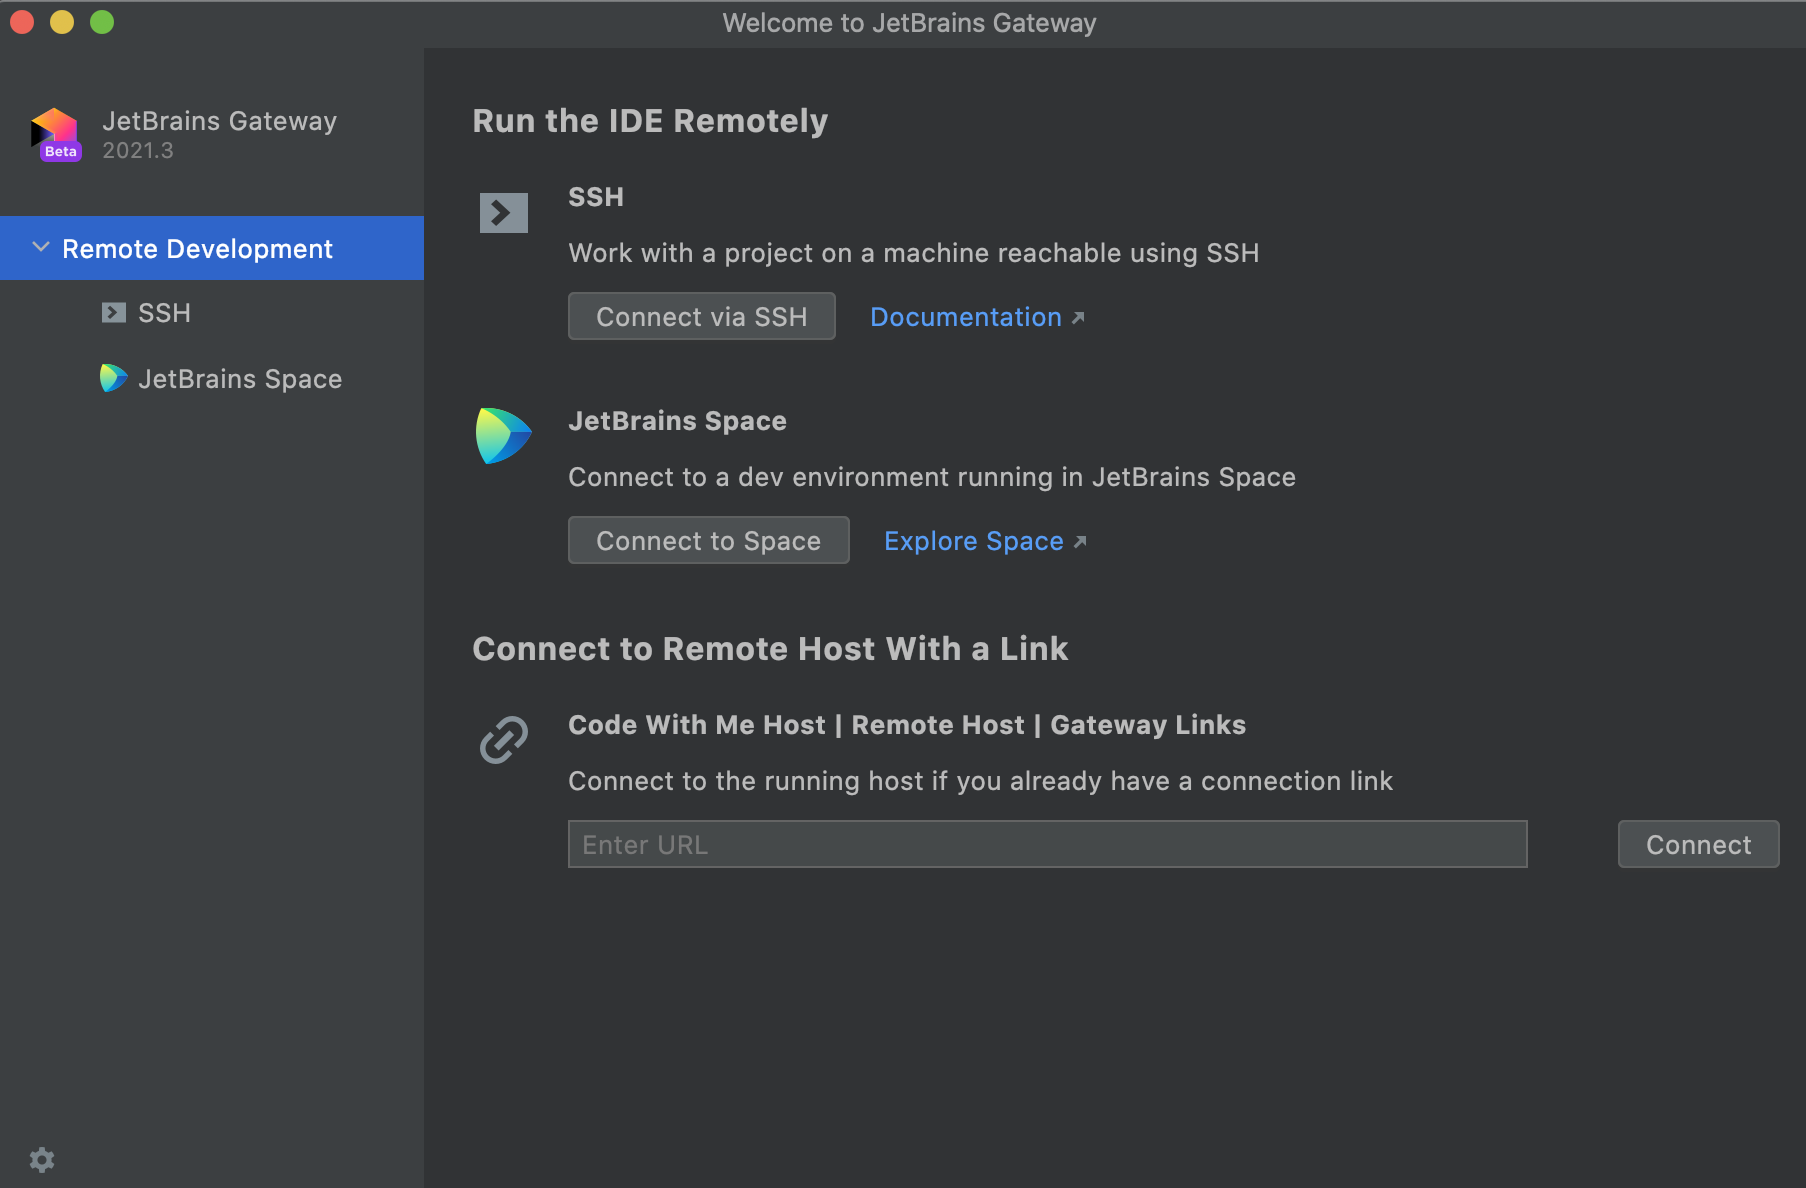Click the SSH terminal icon in sidebar
This screenshot has width=1806, height=1188.
coord(114,313)
